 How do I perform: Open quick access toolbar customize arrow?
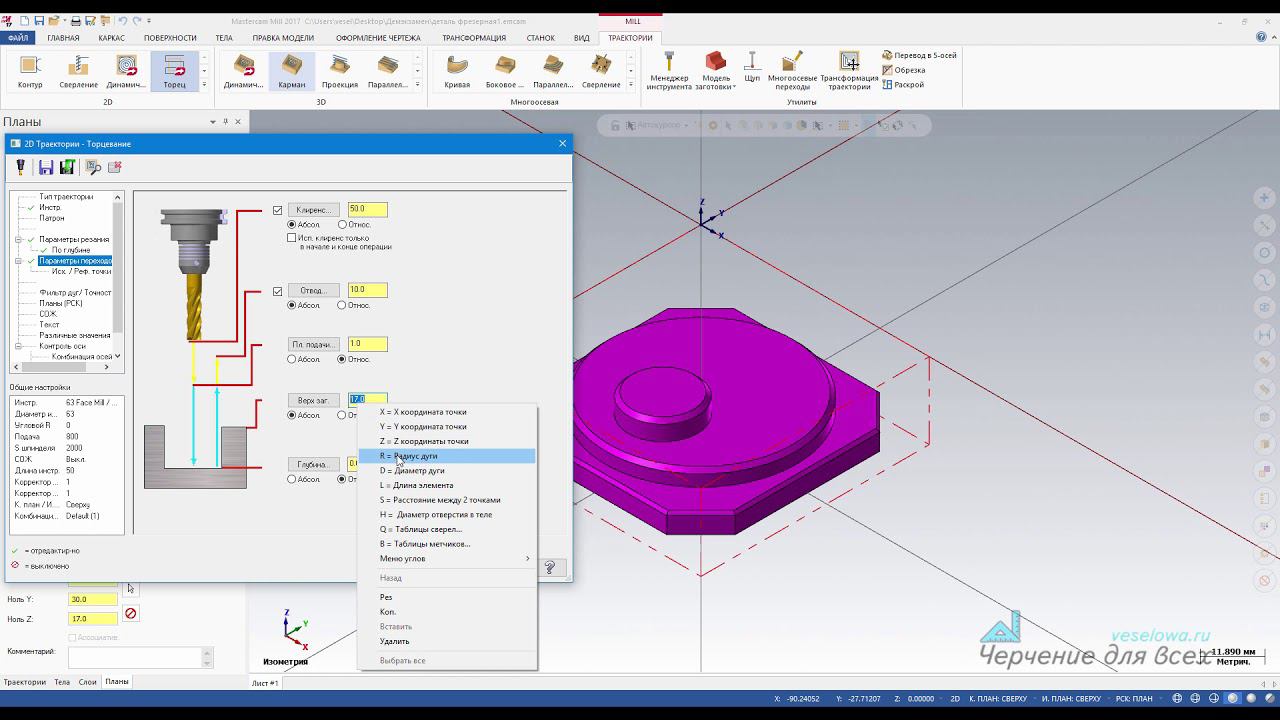pos(150,21)
